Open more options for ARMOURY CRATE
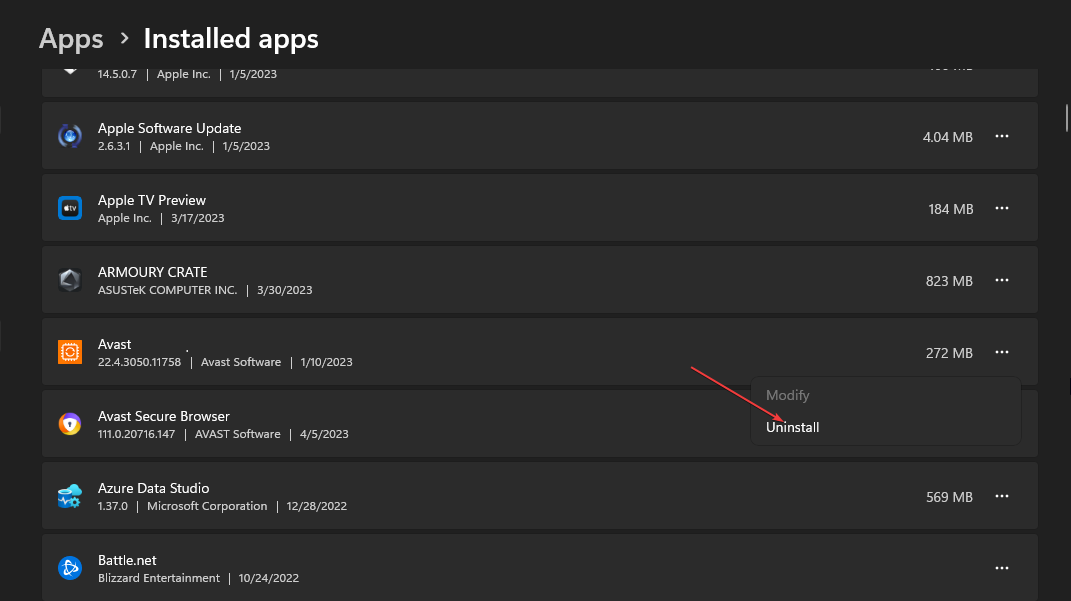 [1001, 281]
